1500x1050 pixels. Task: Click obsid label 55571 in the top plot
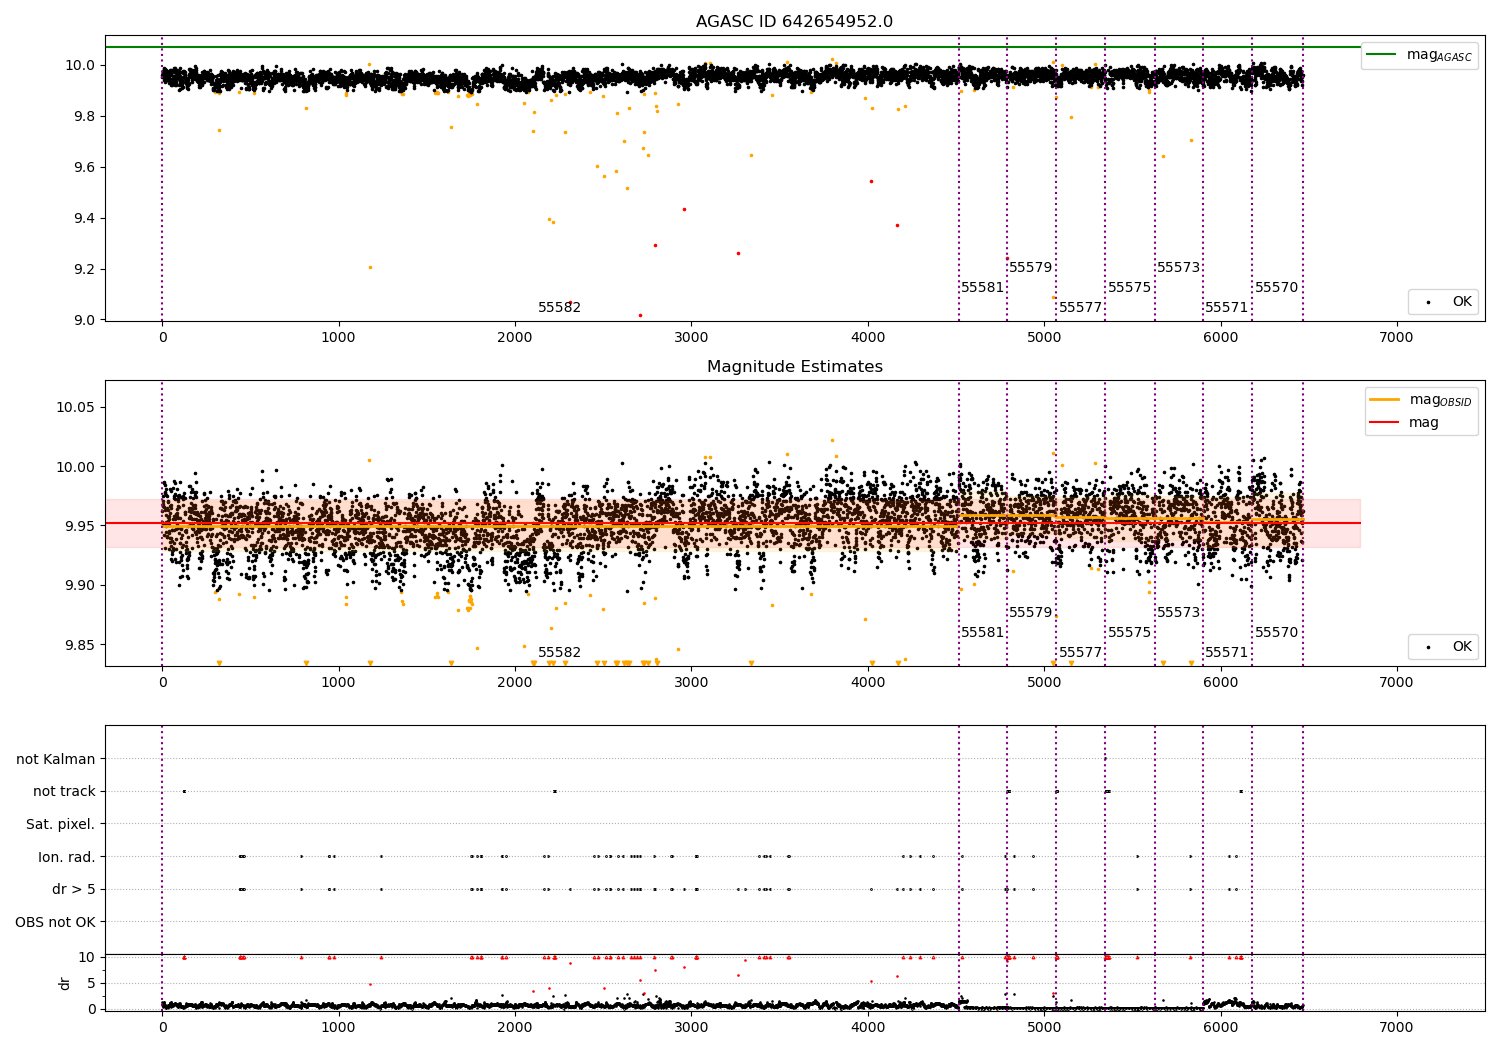click(1226, 308)
